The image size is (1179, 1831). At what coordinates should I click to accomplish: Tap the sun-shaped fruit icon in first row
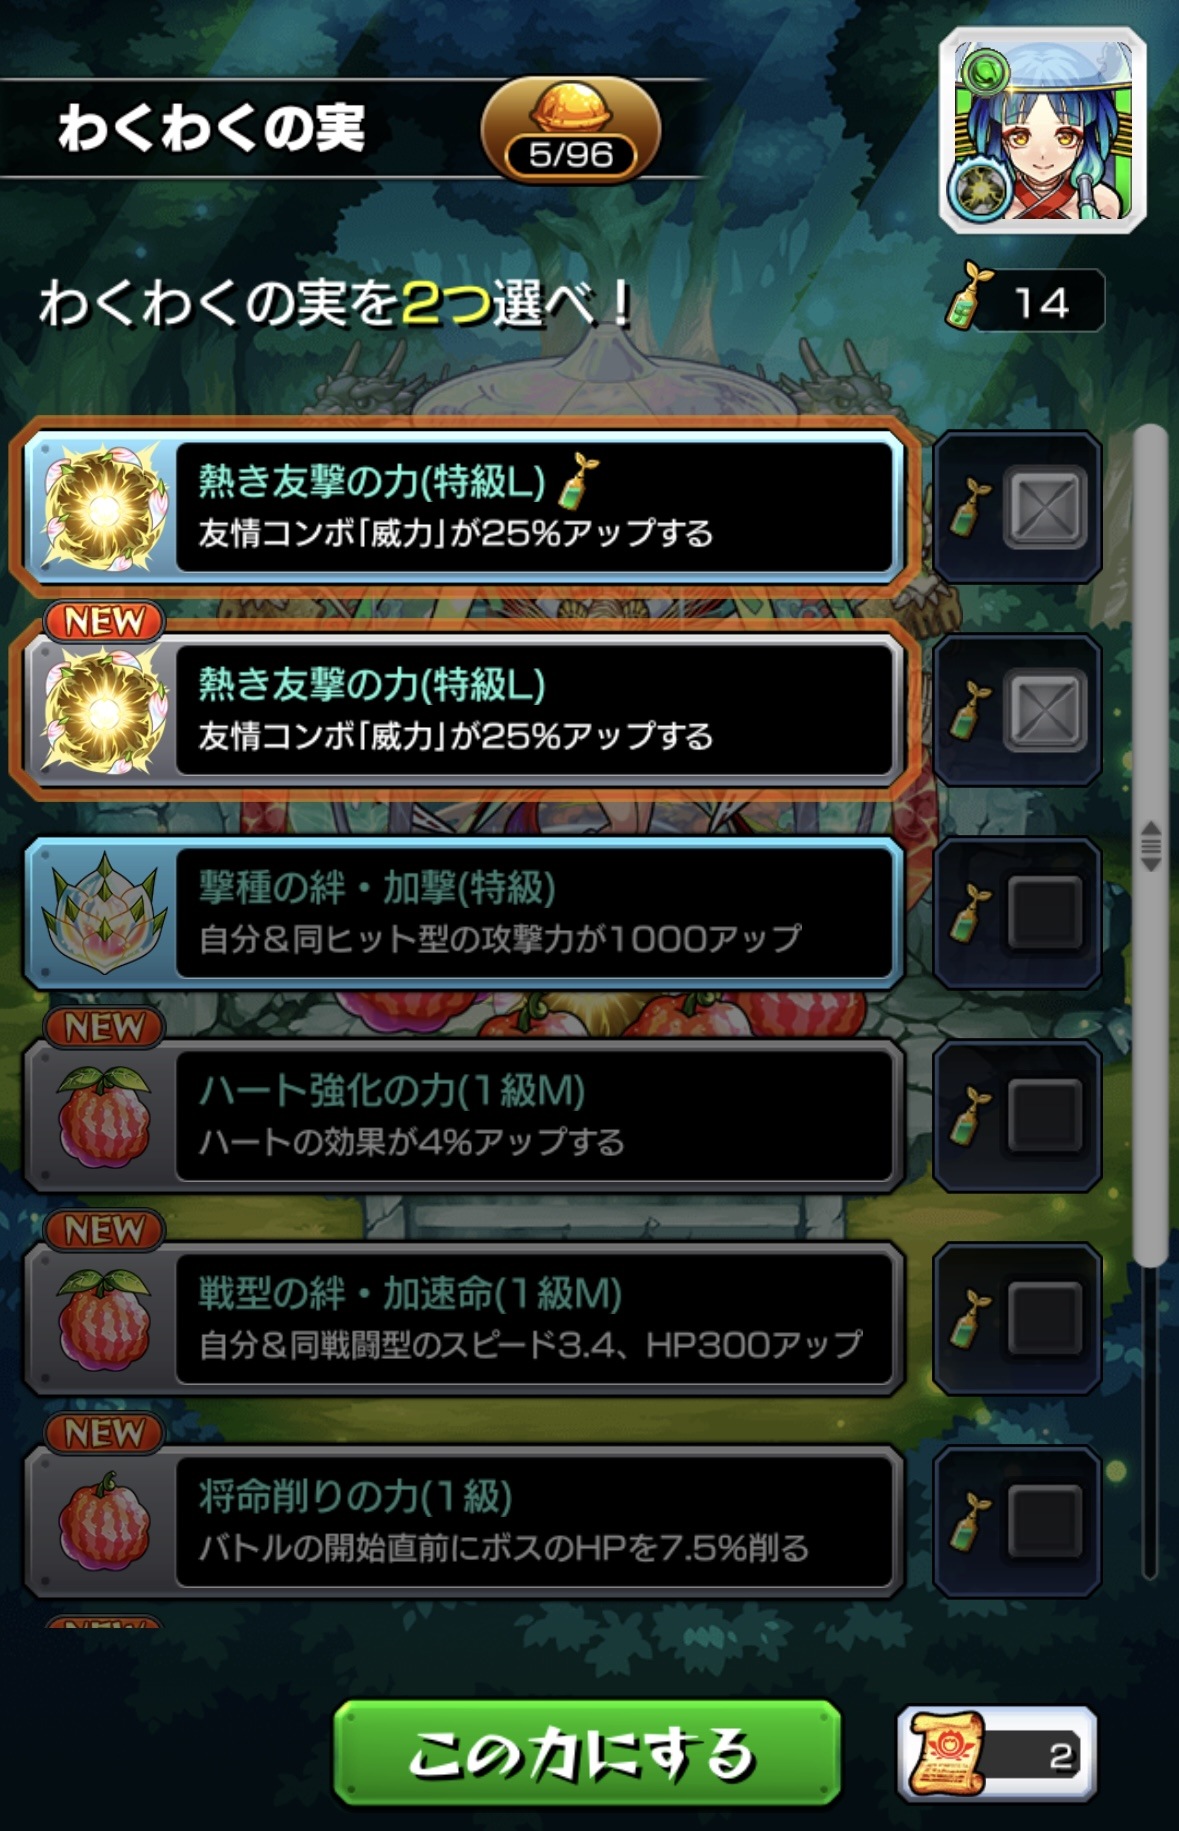pos(104,509)
